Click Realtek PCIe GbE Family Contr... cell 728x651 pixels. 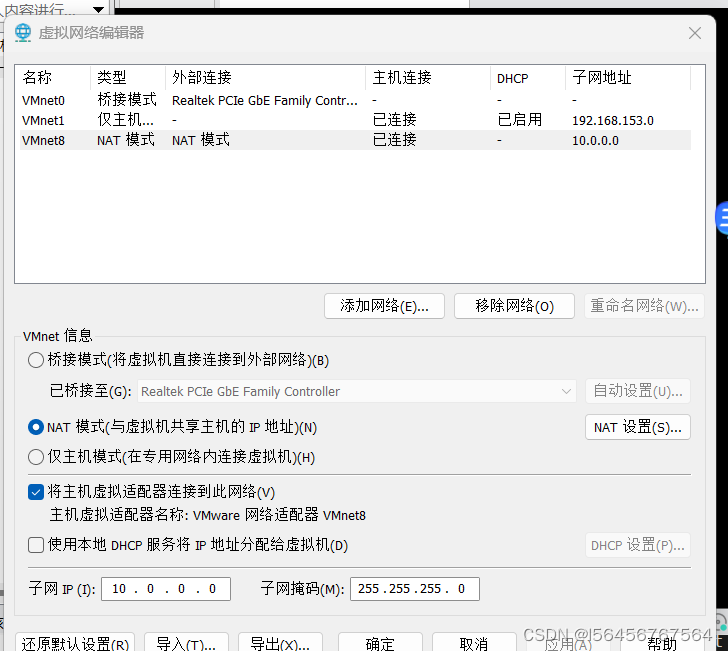tap(265, 101)
